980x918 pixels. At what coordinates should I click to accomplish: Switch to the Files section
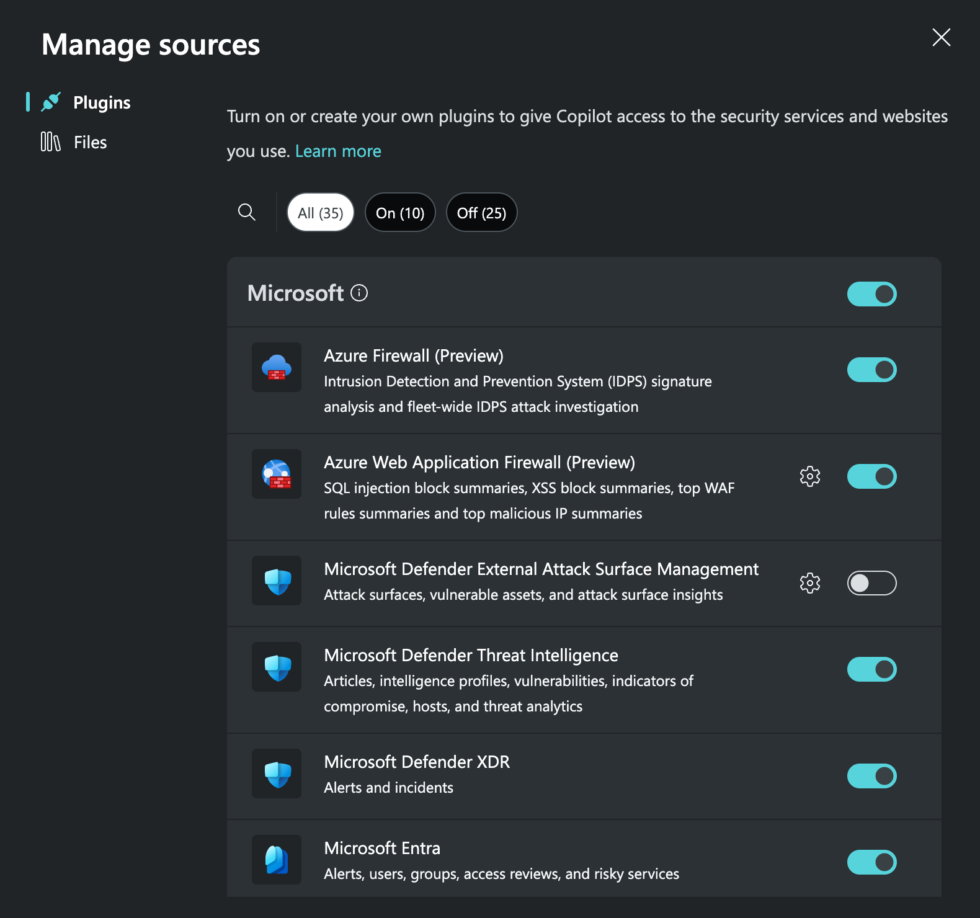click(x=90, y=141)
